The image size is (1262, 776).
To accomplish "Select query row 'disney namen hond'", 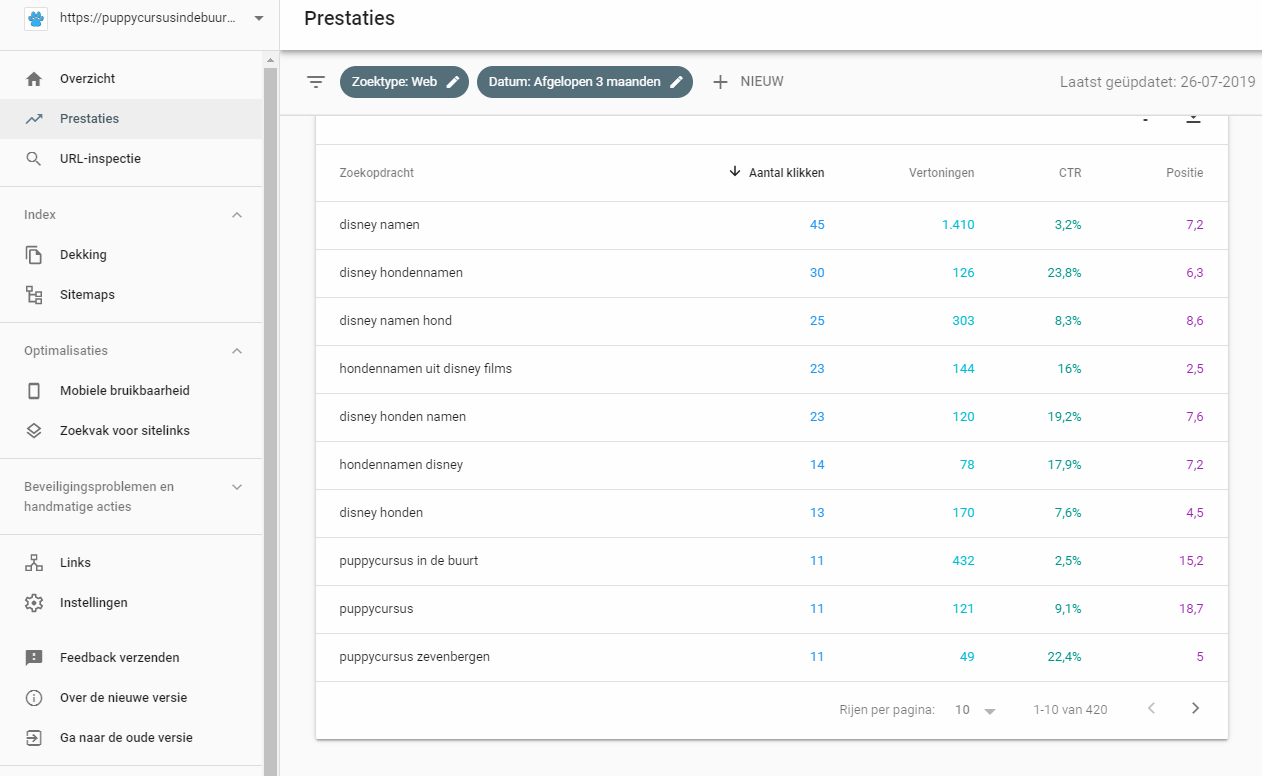I will (x=772, y=321).
